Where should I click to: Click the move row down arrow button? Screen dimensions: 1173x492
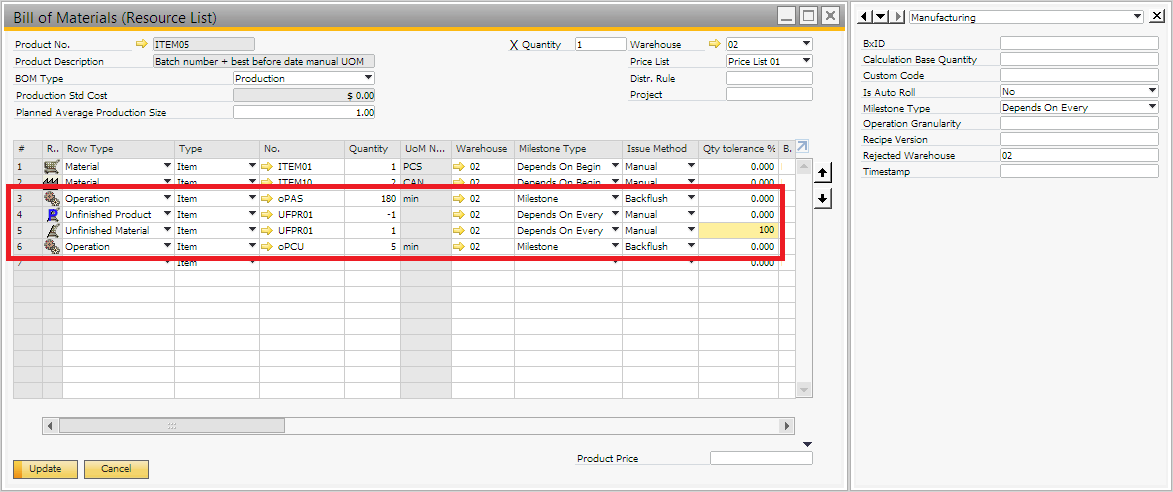822,198
